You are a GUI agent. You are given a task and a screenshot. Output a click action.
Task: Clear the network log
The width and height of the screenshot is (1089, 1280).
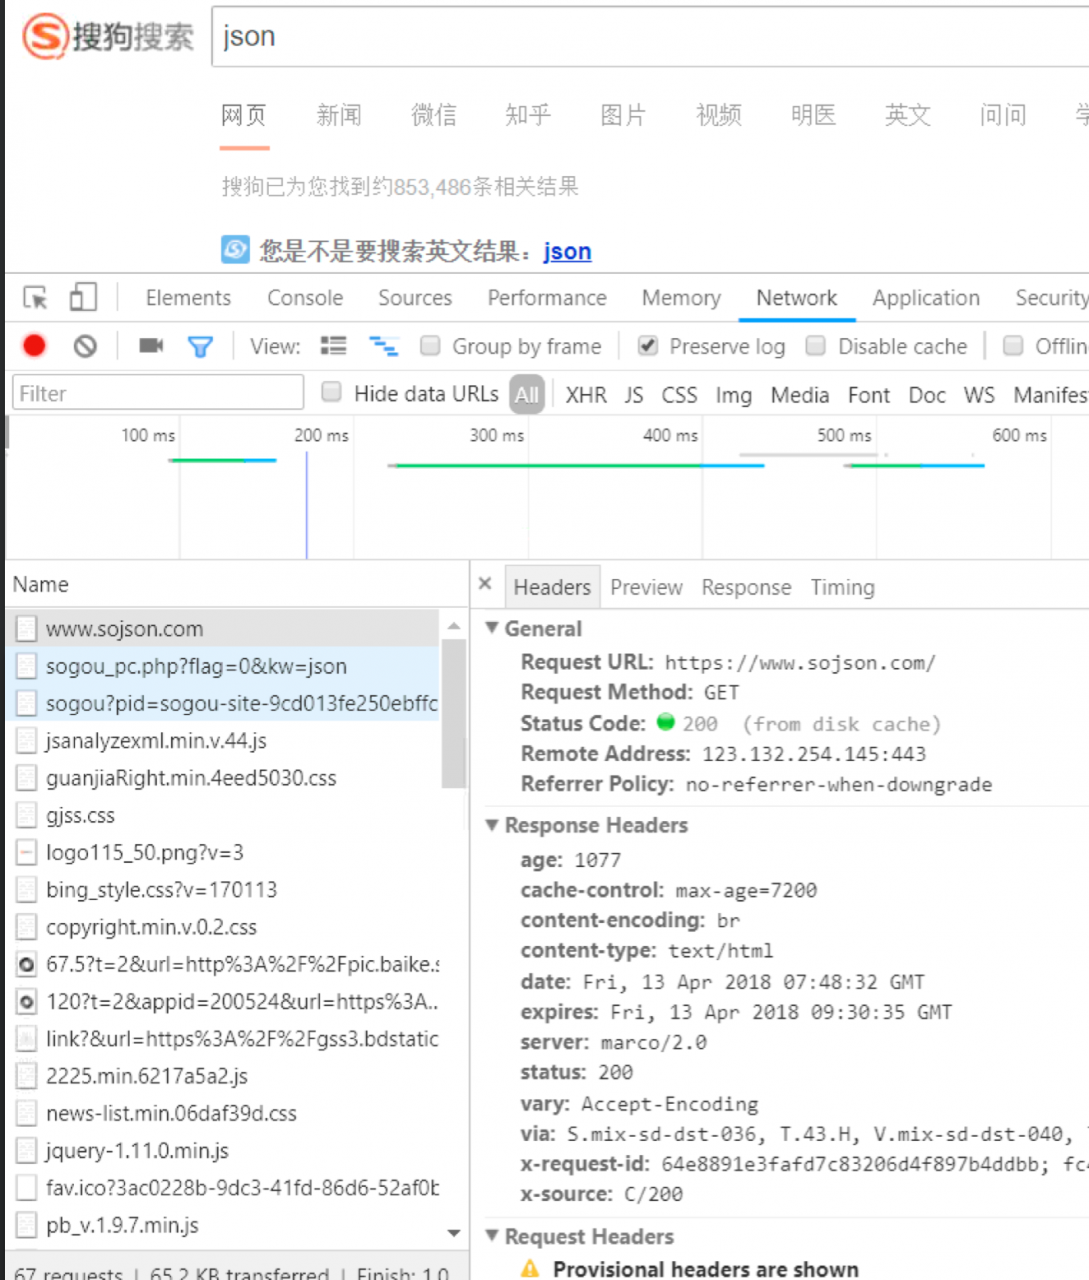pyautogui.click(x=85, y=346)
